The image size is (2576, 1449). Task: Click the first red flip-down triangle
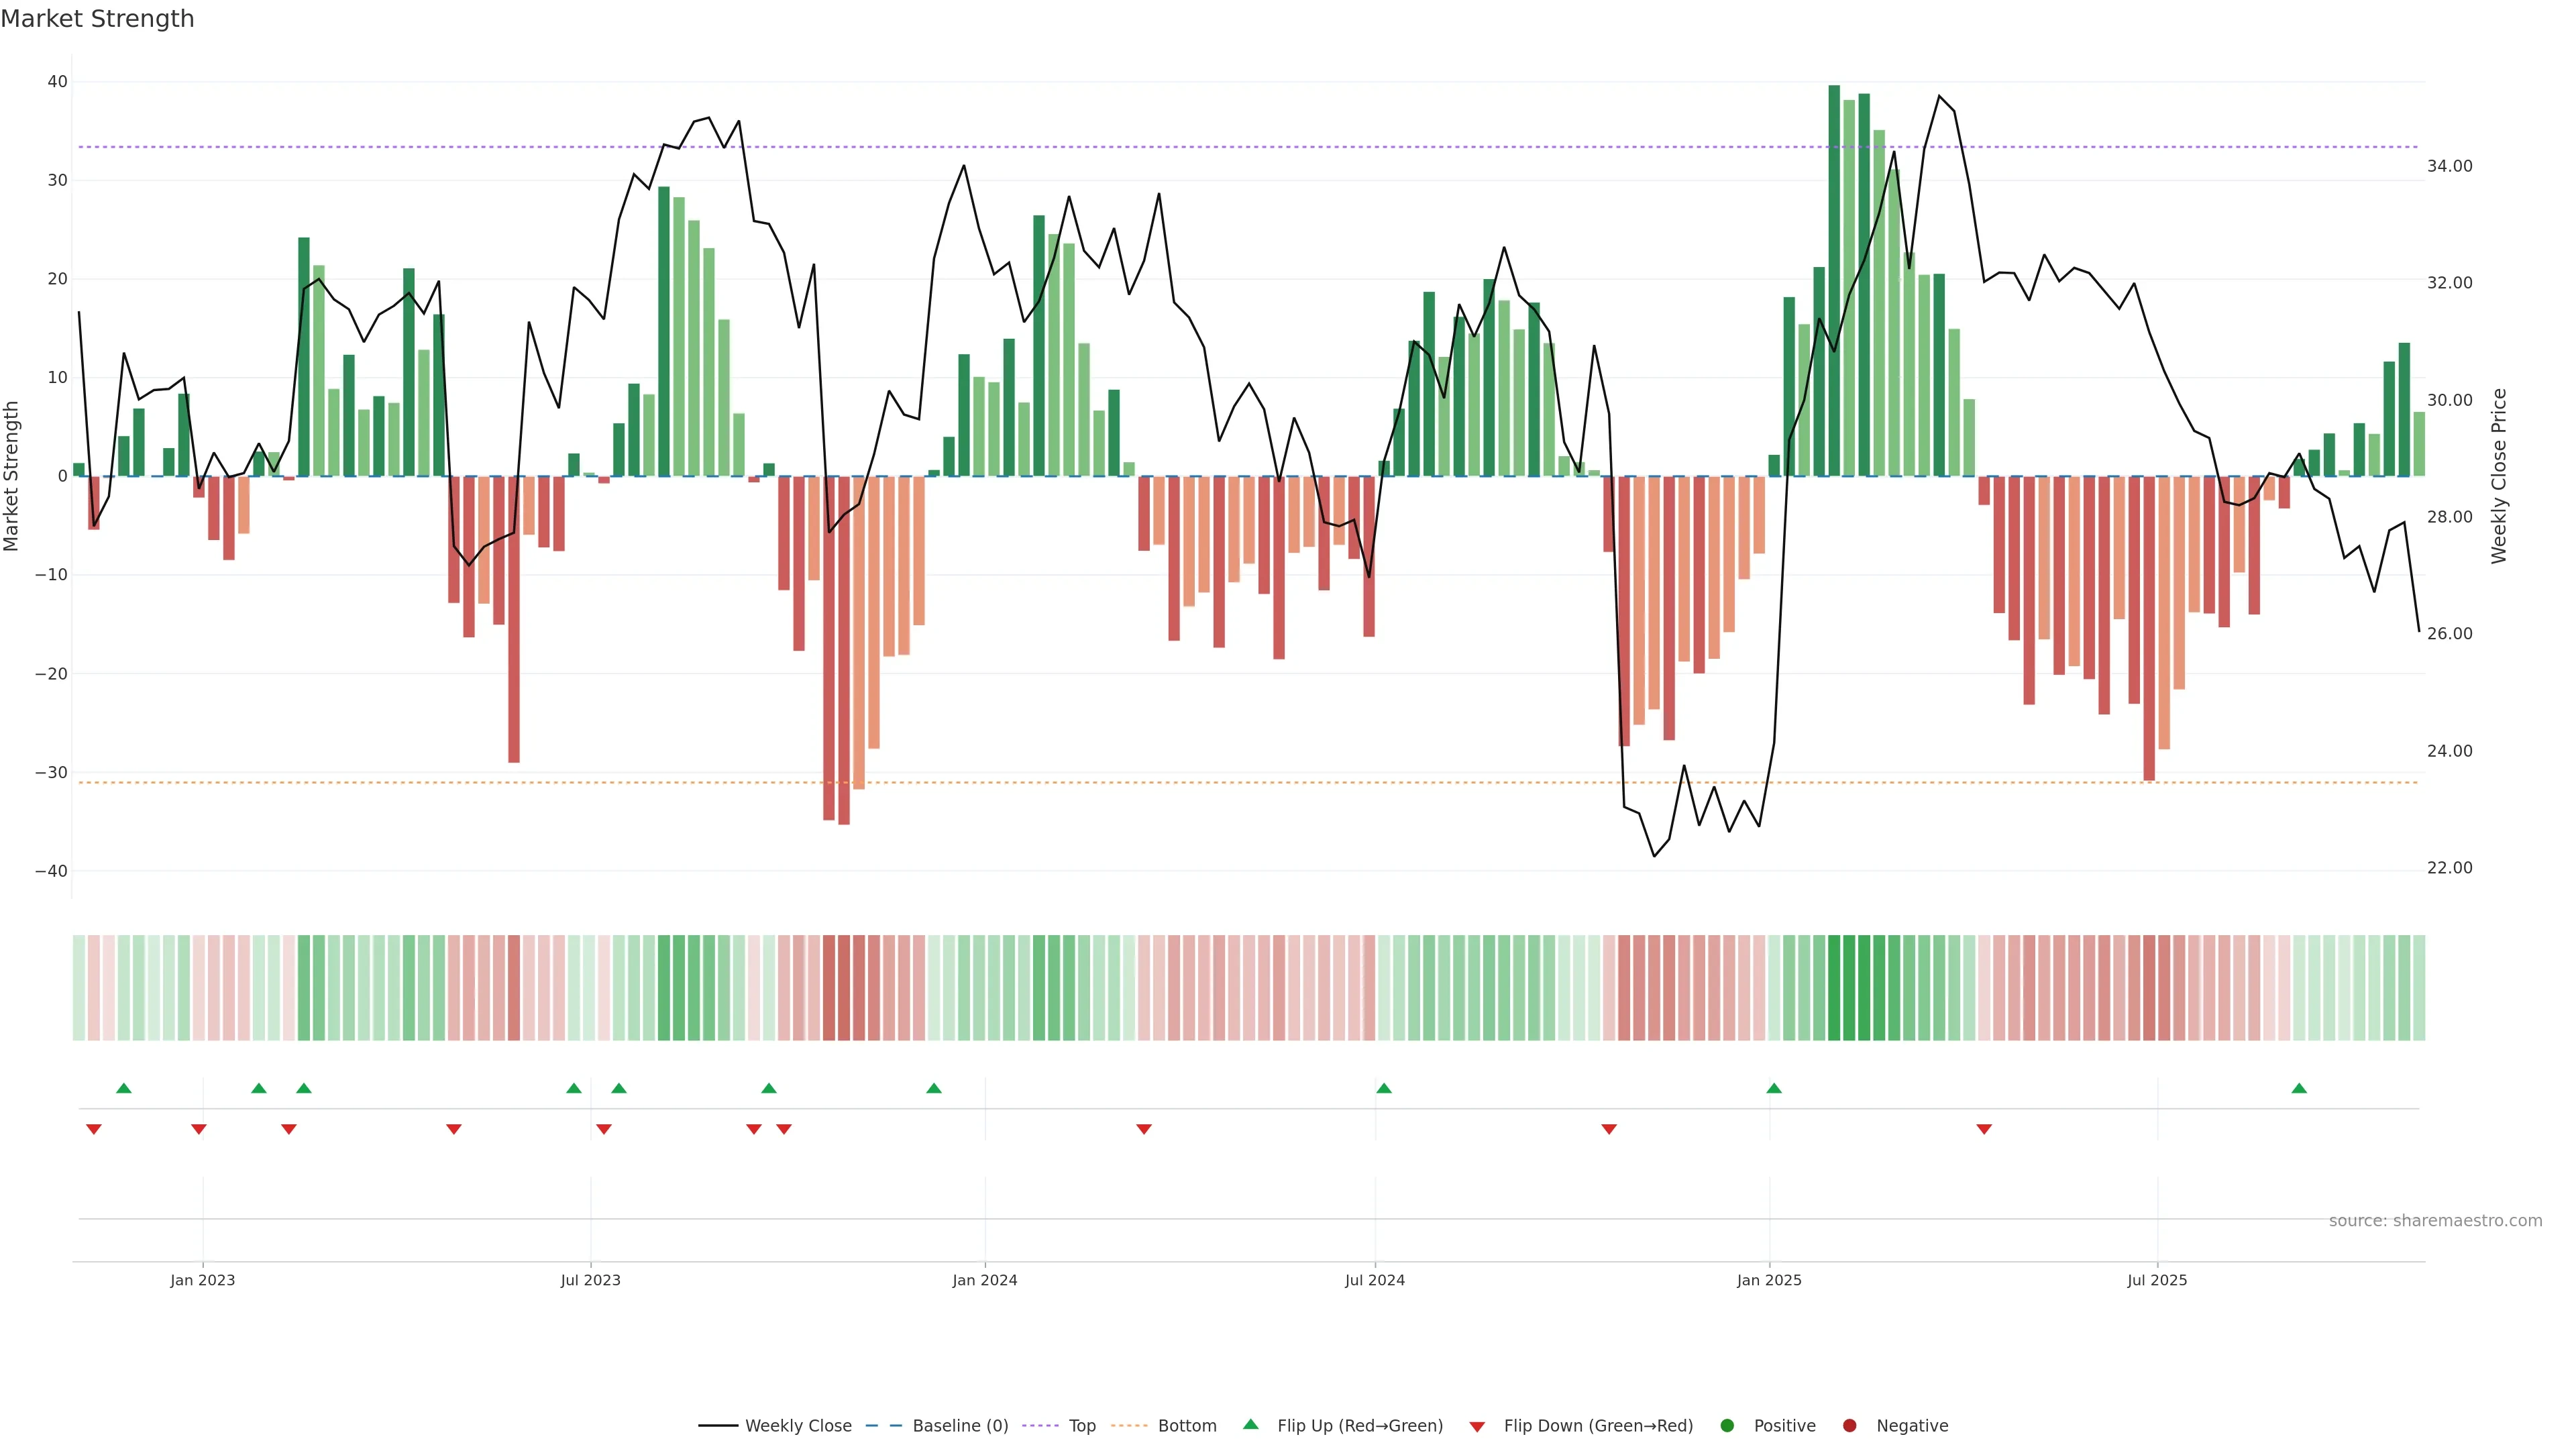pos(94,1129)
